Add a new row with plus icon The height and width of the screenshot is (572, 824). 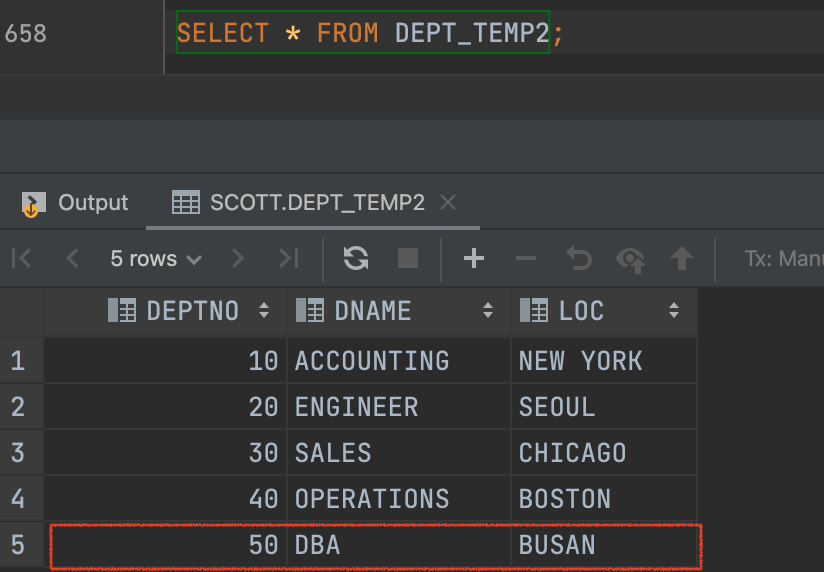coord(473,258)
